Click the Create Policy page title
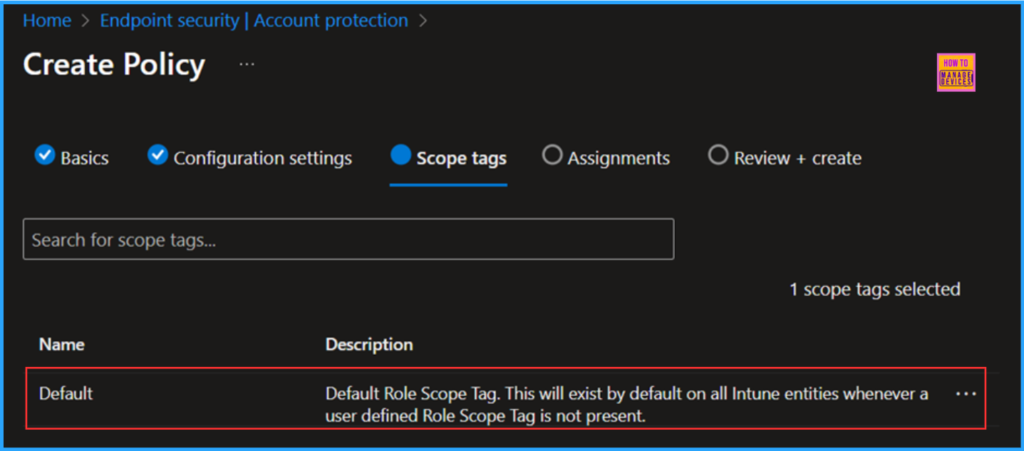Viewport: 1024px width, 451px height. click(114, 65)
